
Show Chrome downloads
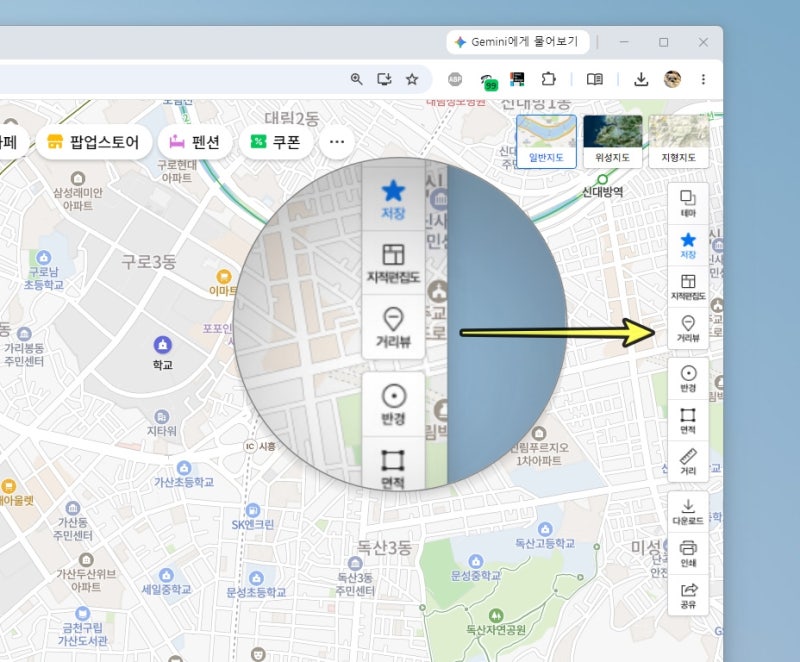coord(641,79)
